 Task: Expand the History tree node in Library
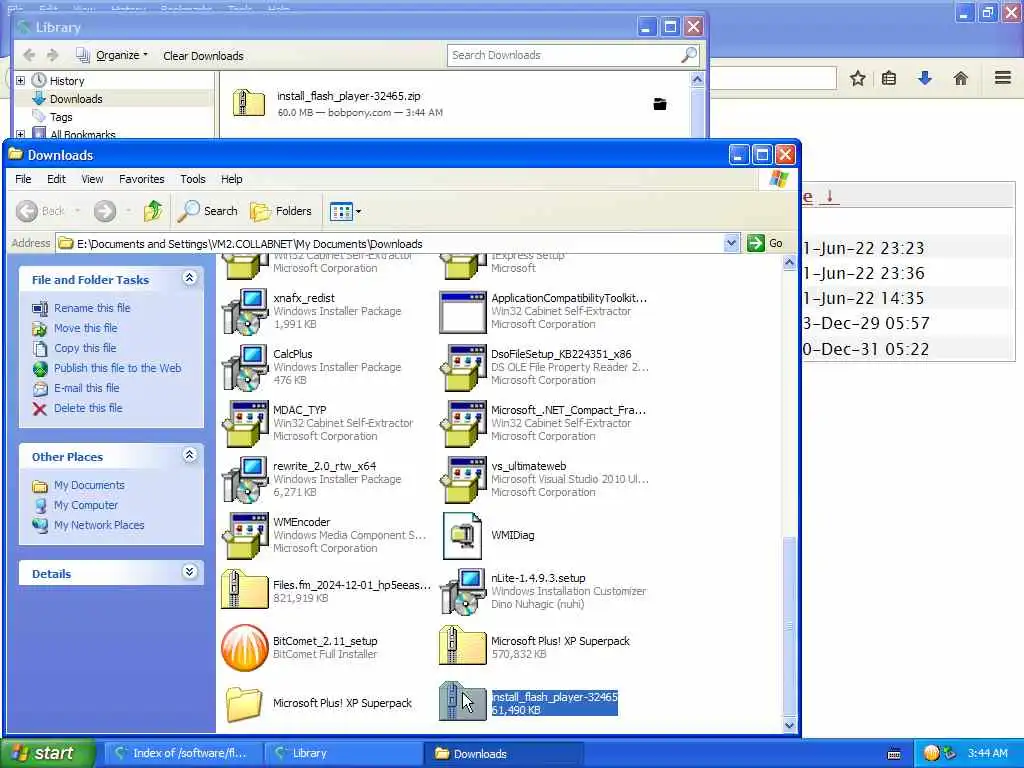20,80
